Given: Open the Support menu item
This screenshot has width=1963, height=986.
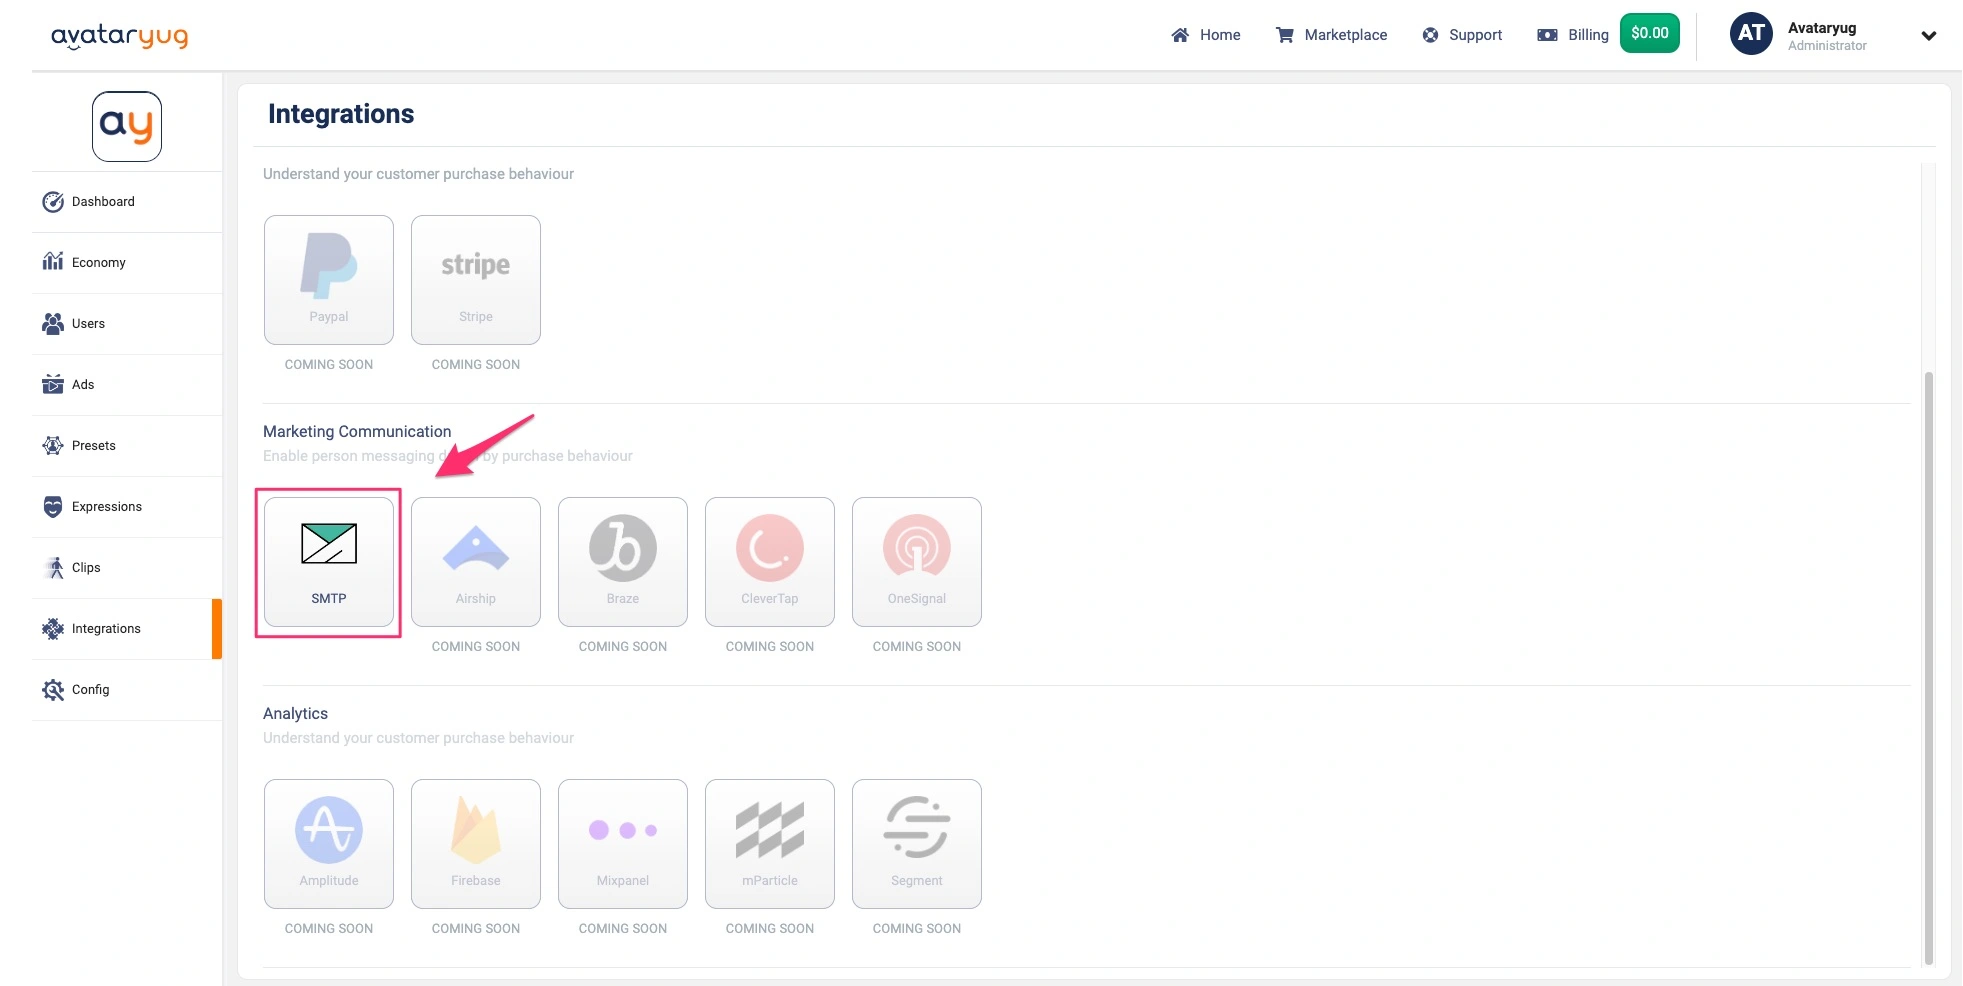Looking at the screenshot, I should pos(1462,34).
